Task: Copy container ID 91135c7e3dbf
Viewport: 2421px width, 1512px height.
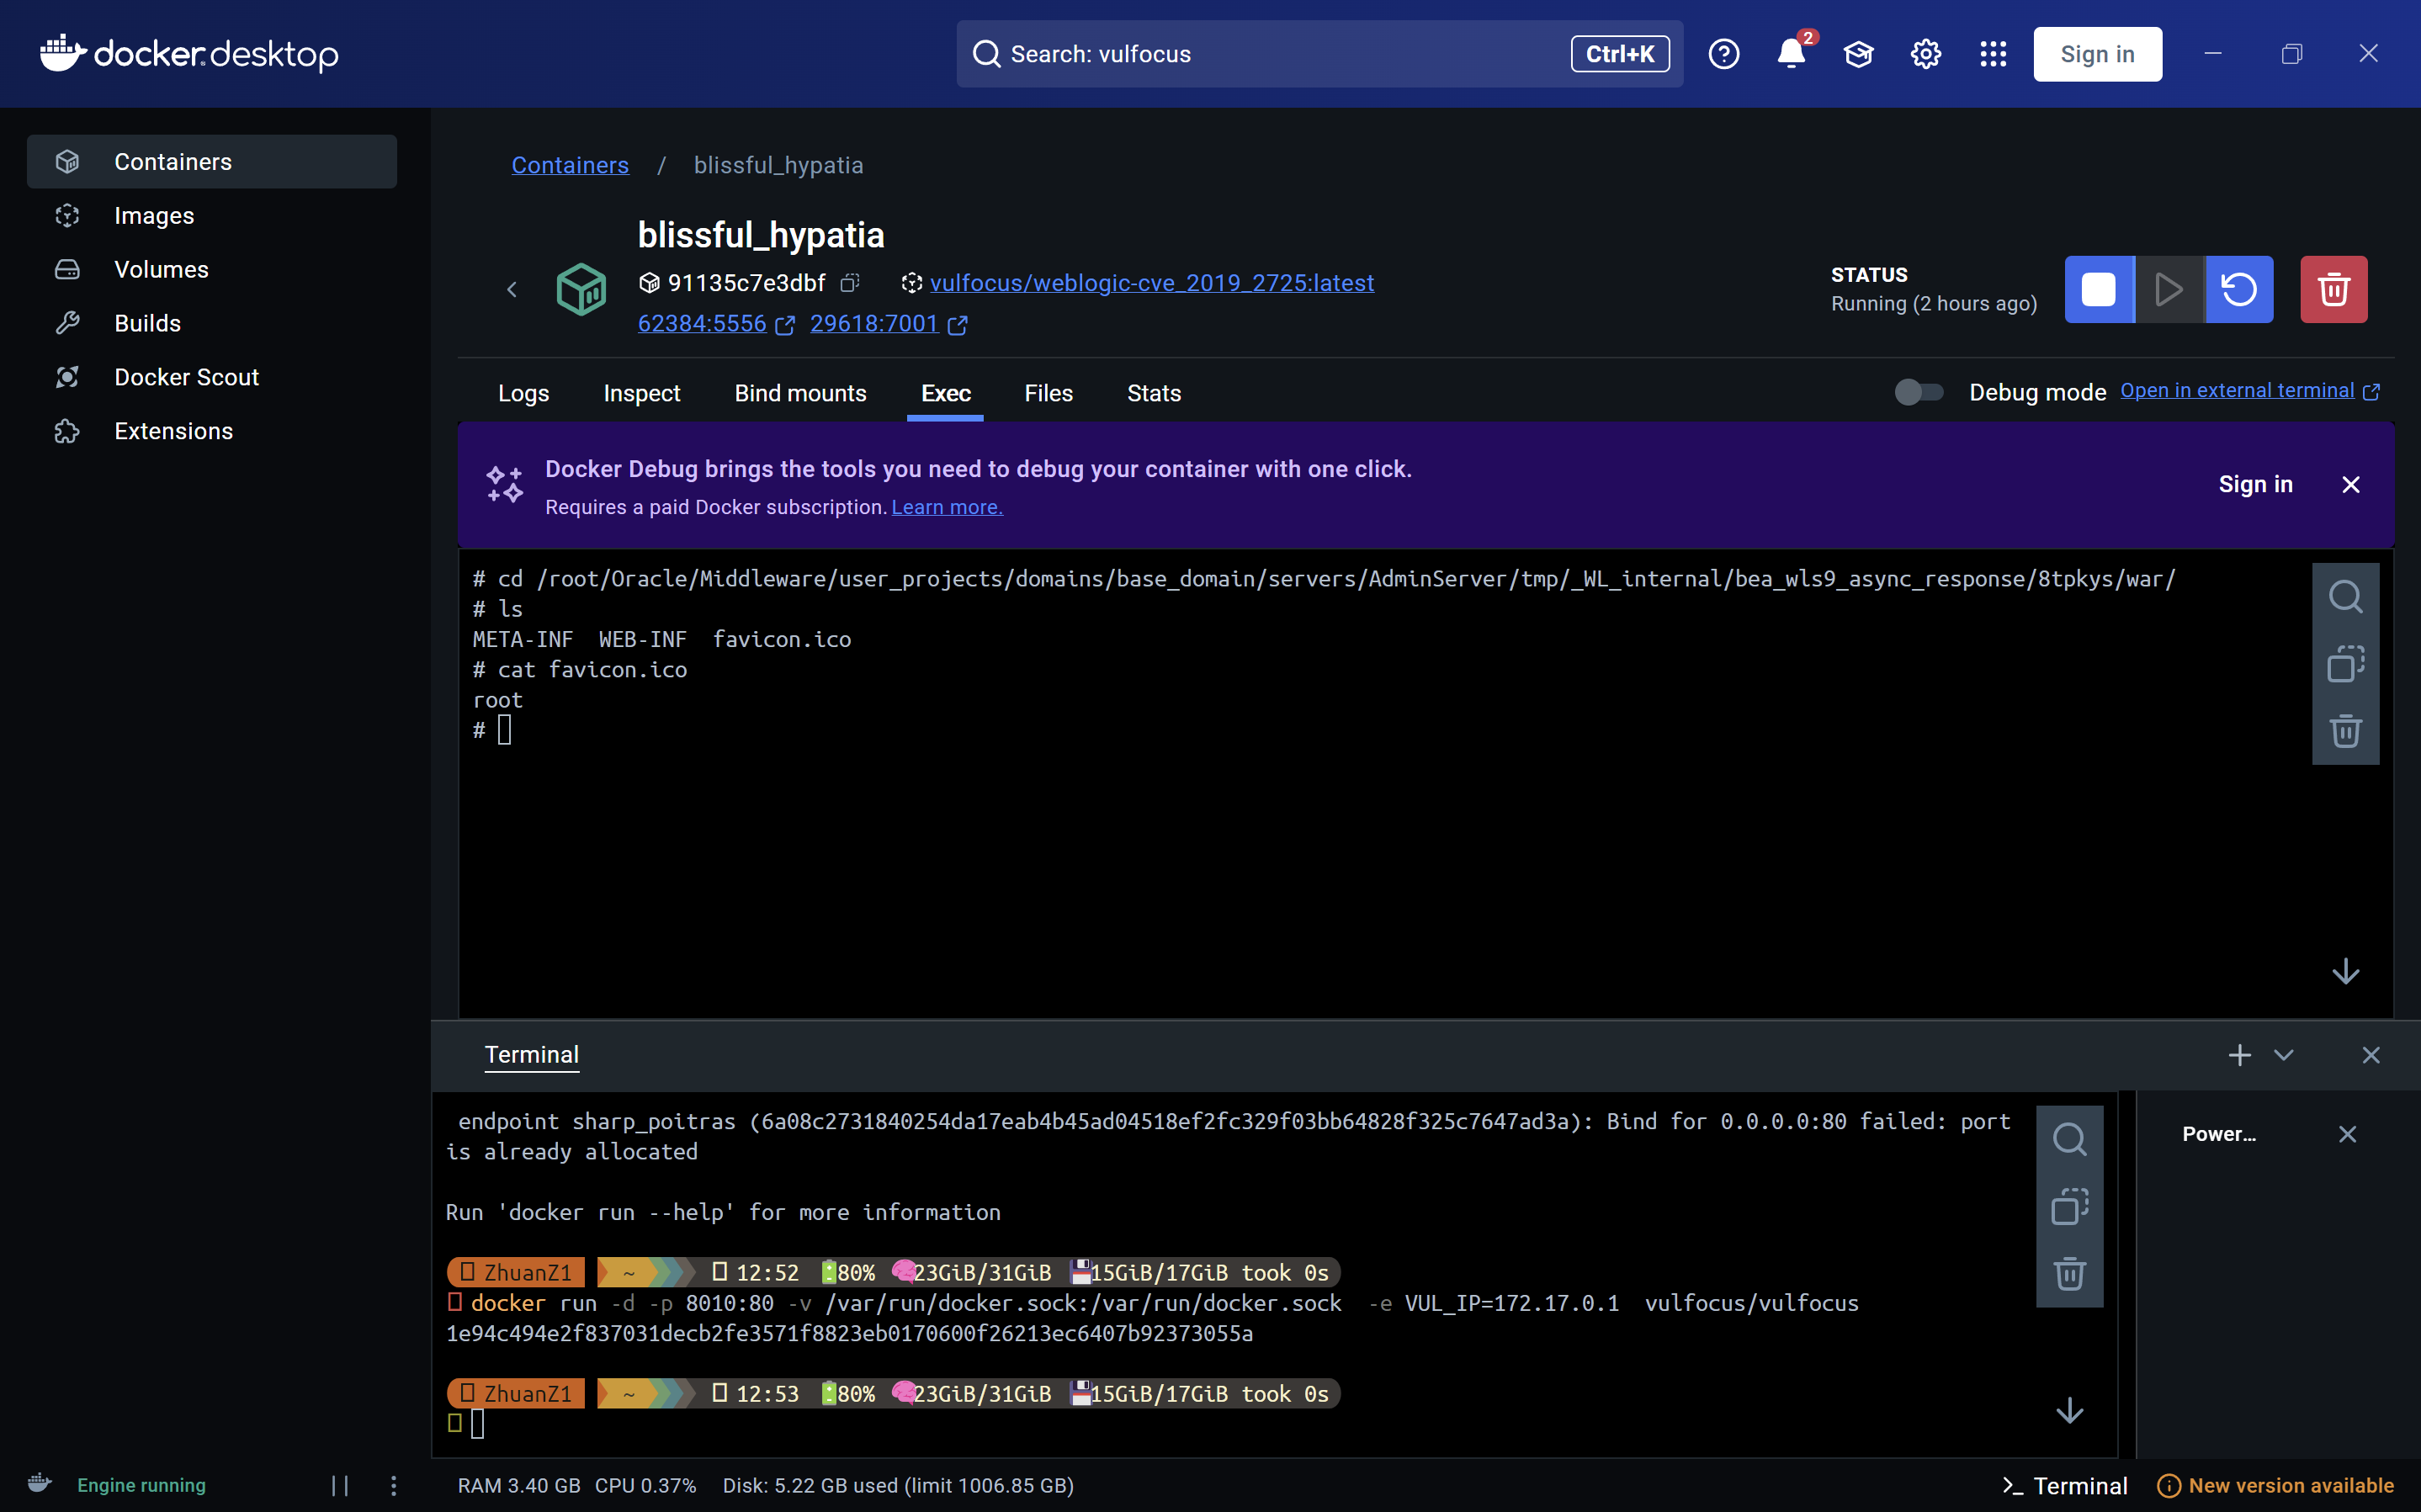Action: (850, 283)
